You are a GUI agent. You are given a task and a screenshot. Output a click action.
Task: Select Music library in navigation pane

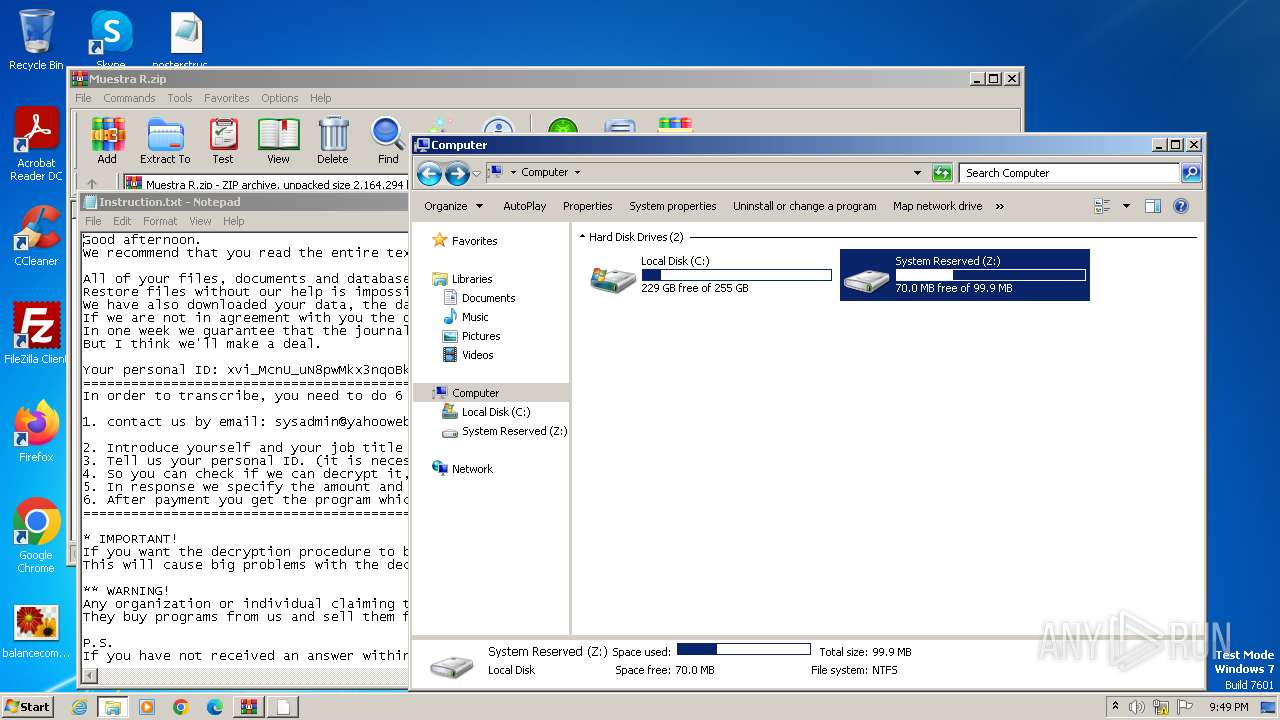[475, 317]
